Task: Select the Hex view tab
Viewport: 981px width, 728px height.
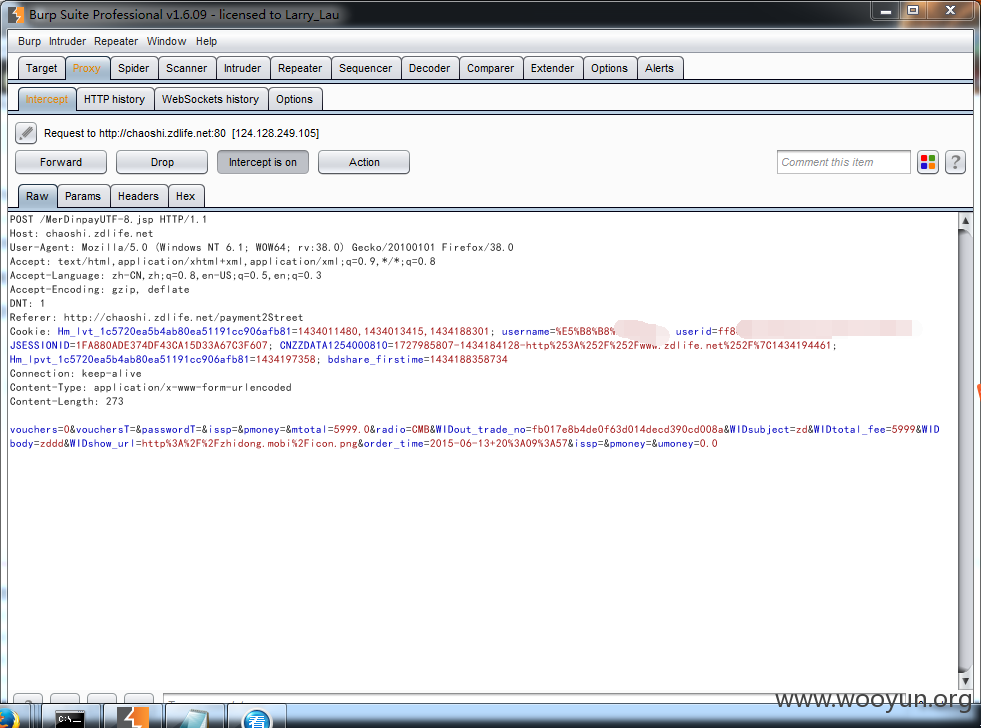Action: [185, 196]
